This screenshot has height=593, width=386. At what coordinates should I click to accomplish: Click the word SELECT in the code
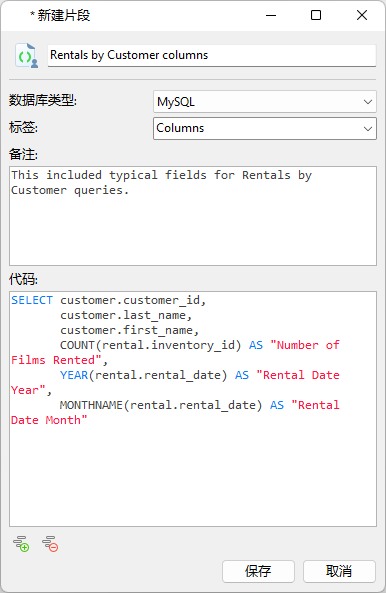pos(32,300)
